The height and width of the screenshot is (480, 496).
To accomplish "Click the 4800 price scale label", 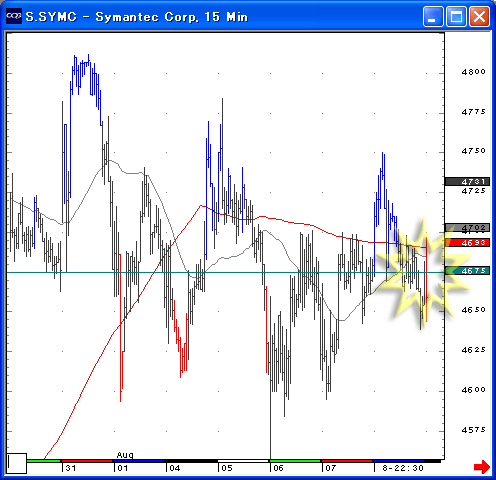I will click(473, 72).
